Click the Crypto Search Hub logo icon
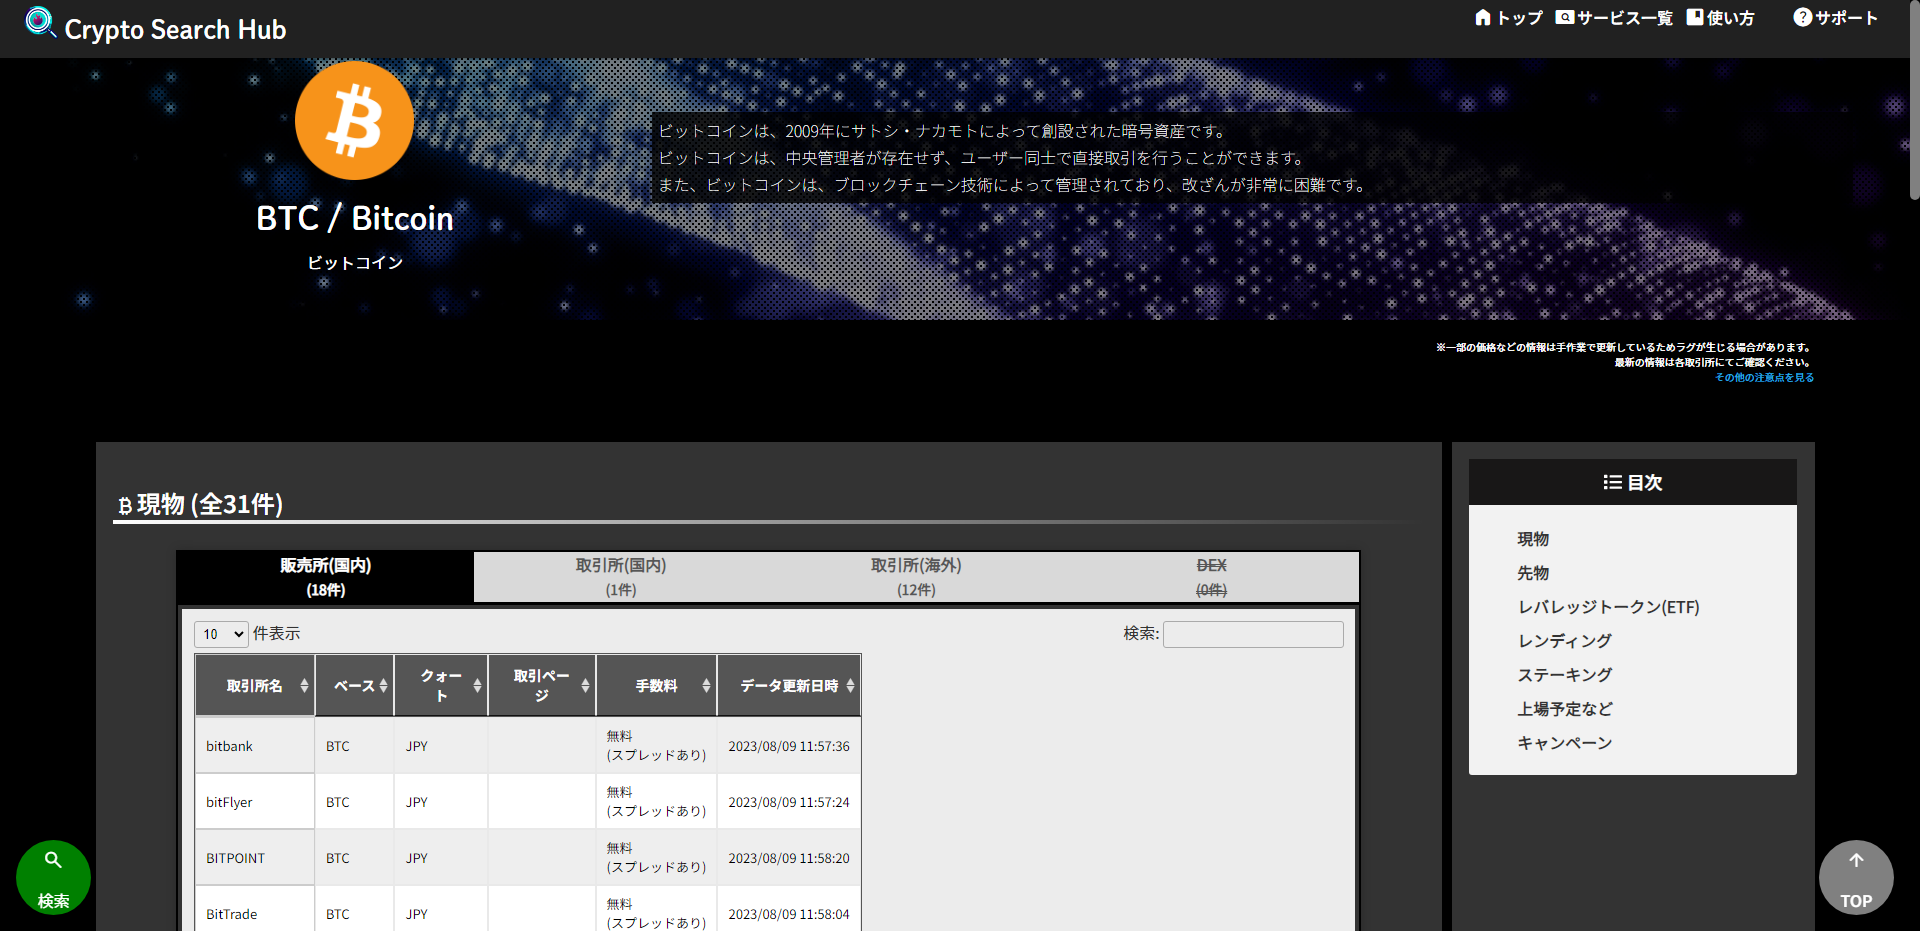The image size is (1920, 931). (x=40, y=22)
